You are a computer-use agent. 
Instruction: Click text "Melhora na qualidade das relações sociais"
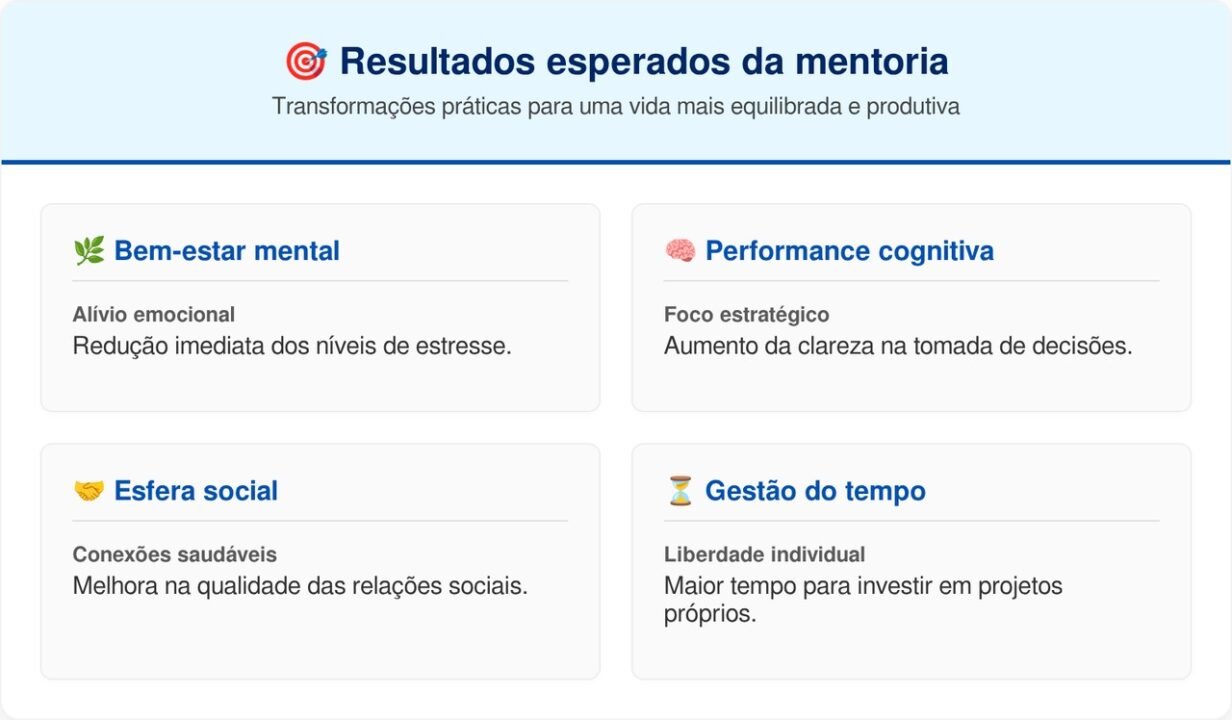(x=300, y=586)
